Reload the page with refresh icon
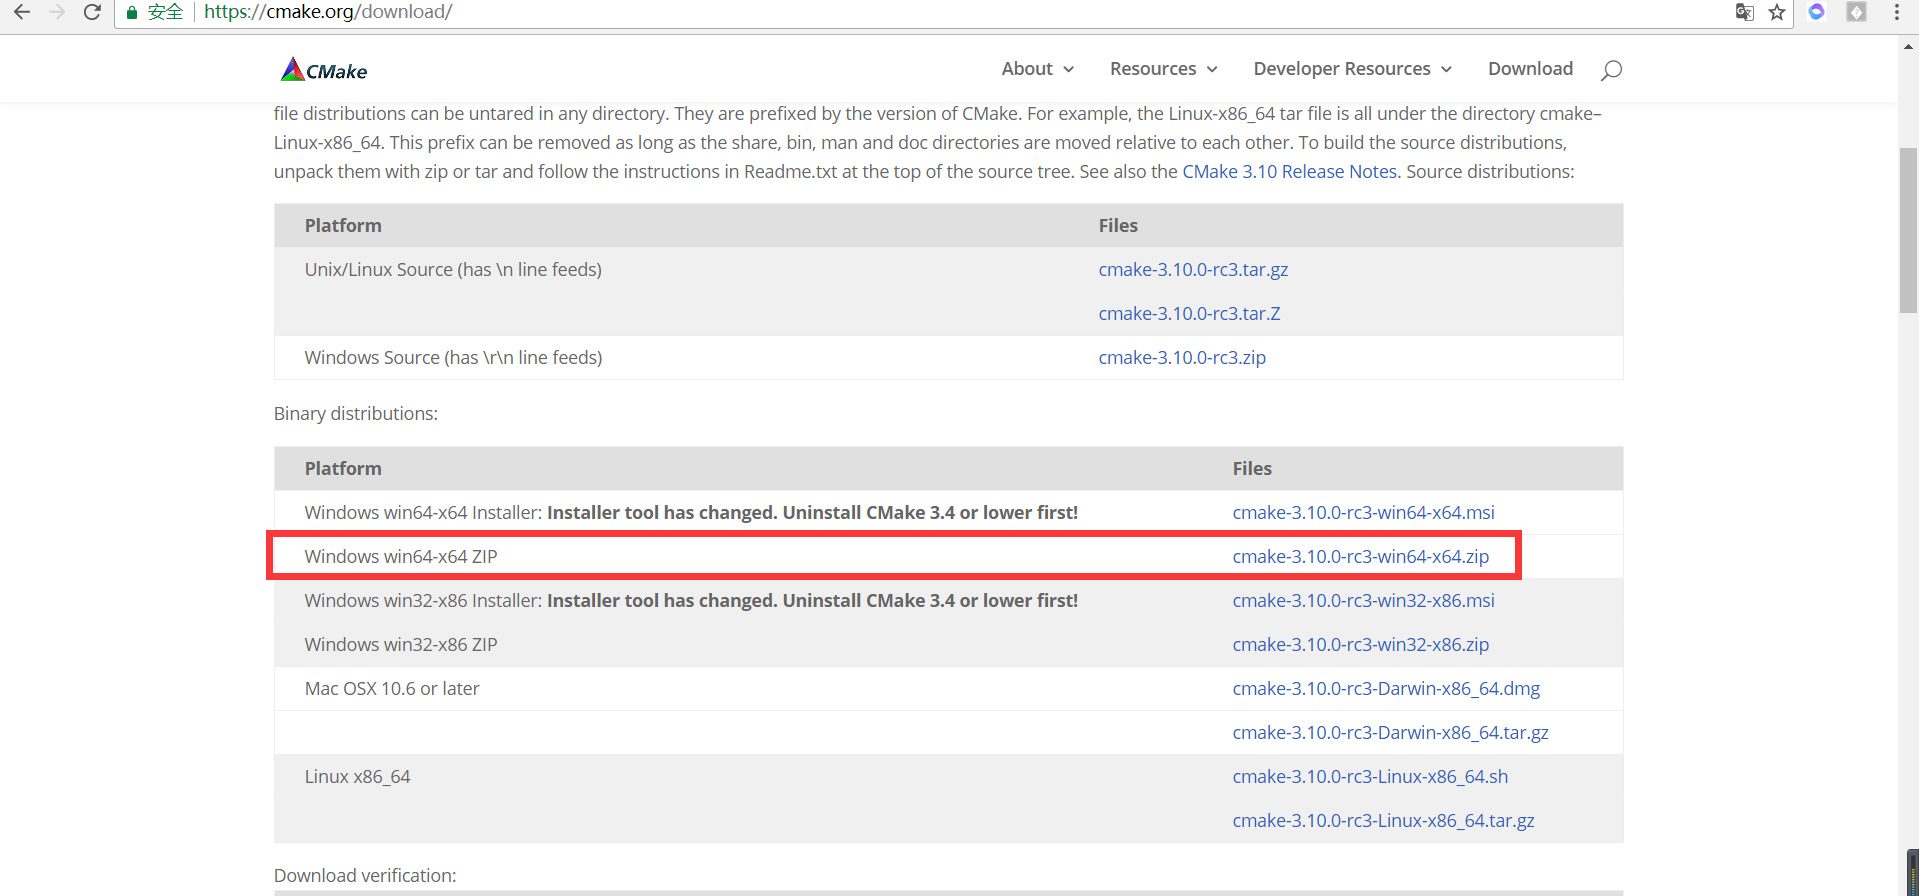The width and height of the screenshot is (1919, 896). [x=92, y=12]
